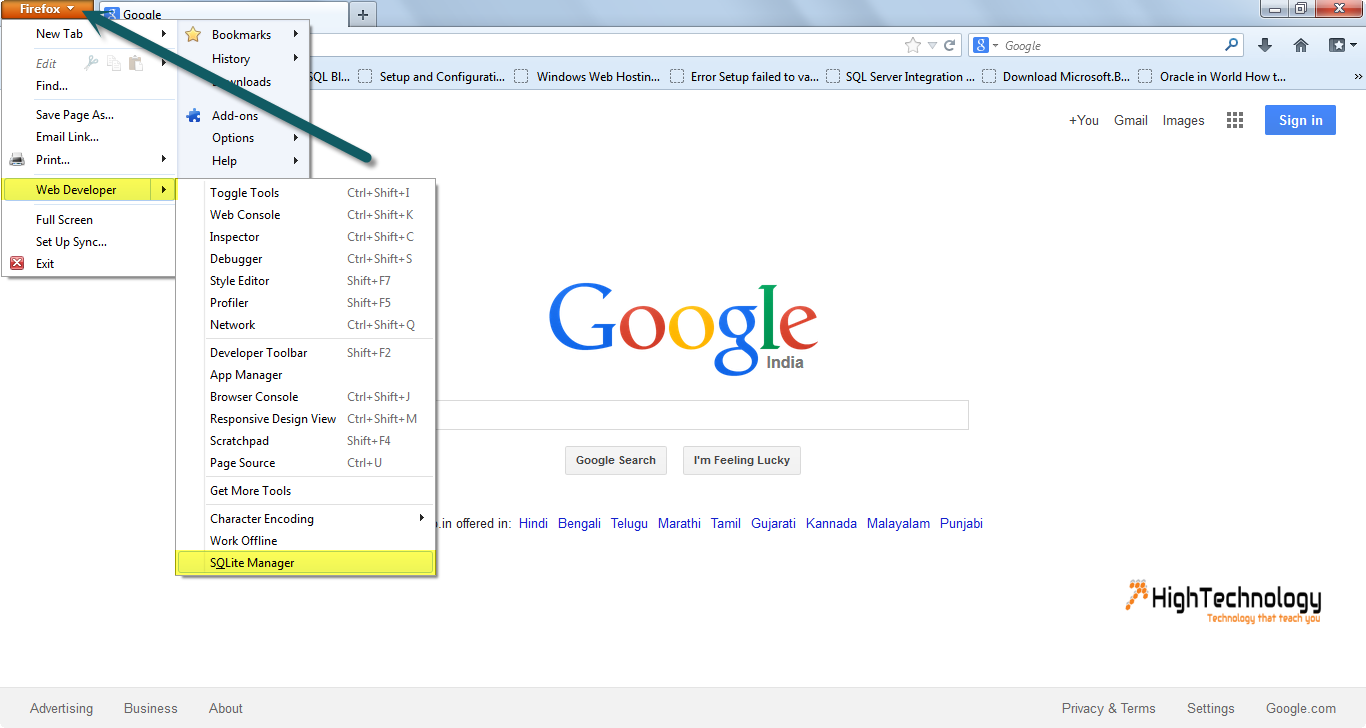Open the Oracle in World bookmark
This screenshot has width=1366, height=728.
click(x=1212, y=76)
